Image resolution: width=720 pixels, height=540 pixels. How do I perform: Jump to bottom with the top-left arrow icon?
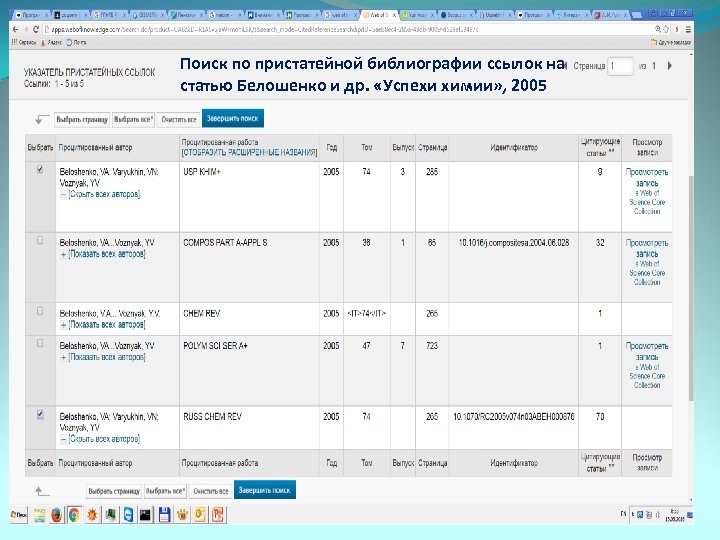tap(41, 119)
